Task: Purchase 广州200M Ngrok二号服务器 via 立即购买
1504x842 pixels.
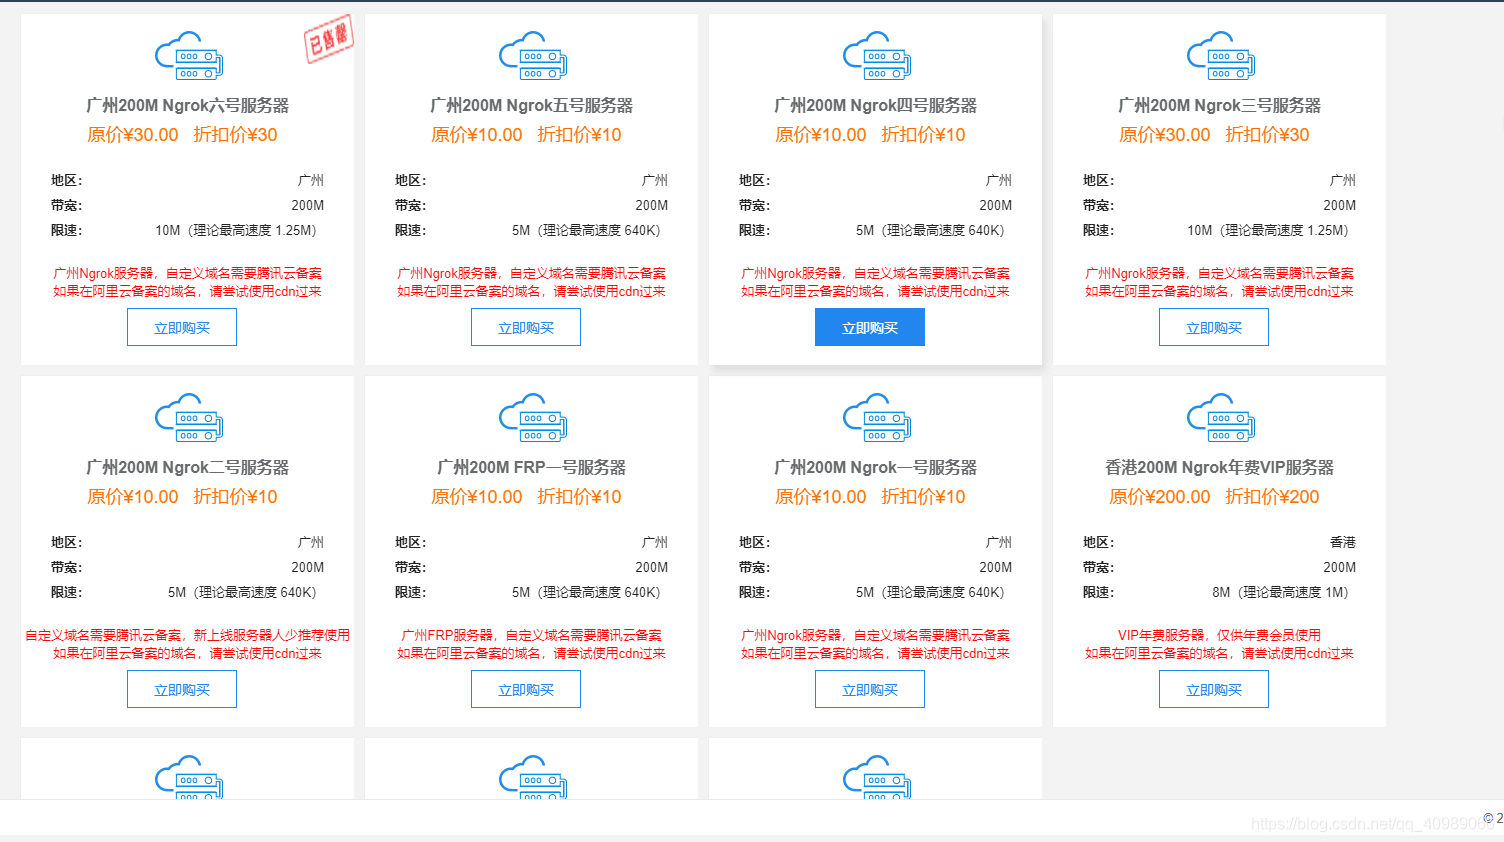Action: [182, 689]
